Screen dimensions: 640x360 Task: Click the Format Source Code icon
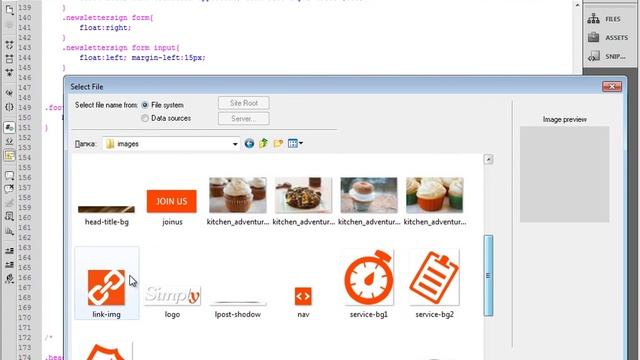coord(9,279)
